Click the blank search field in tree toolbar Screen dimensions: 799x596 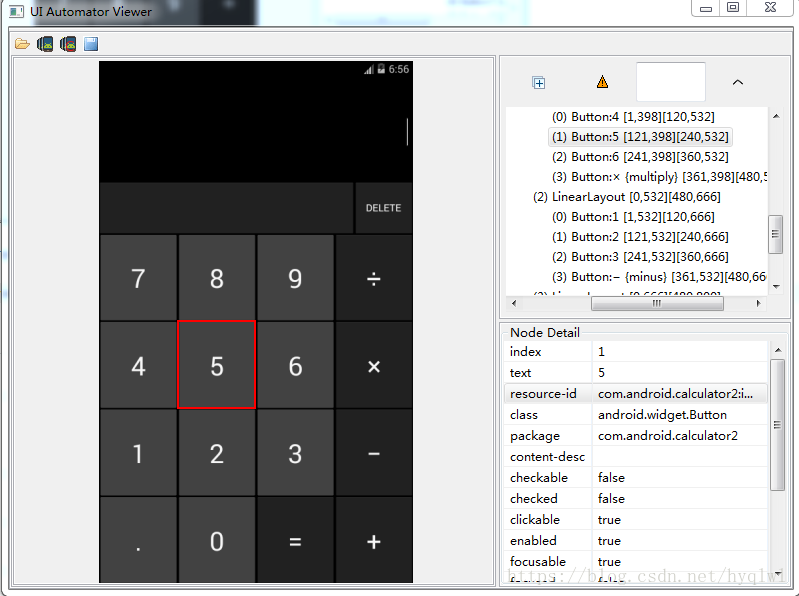[x=671, y=82]
